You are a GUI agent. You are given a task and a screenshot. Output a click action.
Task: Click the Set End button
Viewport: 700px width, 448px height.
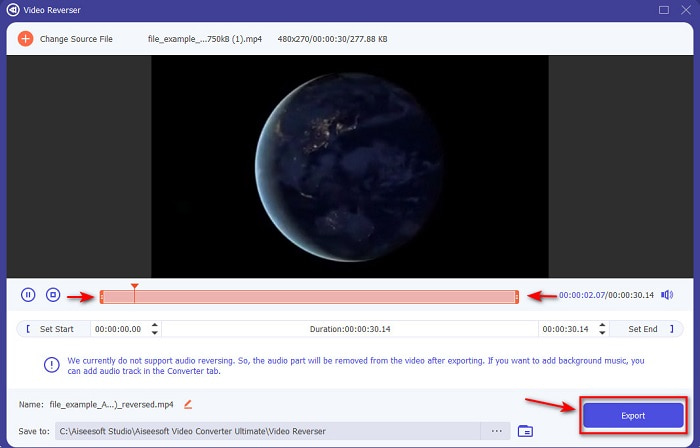coord(642,329)
